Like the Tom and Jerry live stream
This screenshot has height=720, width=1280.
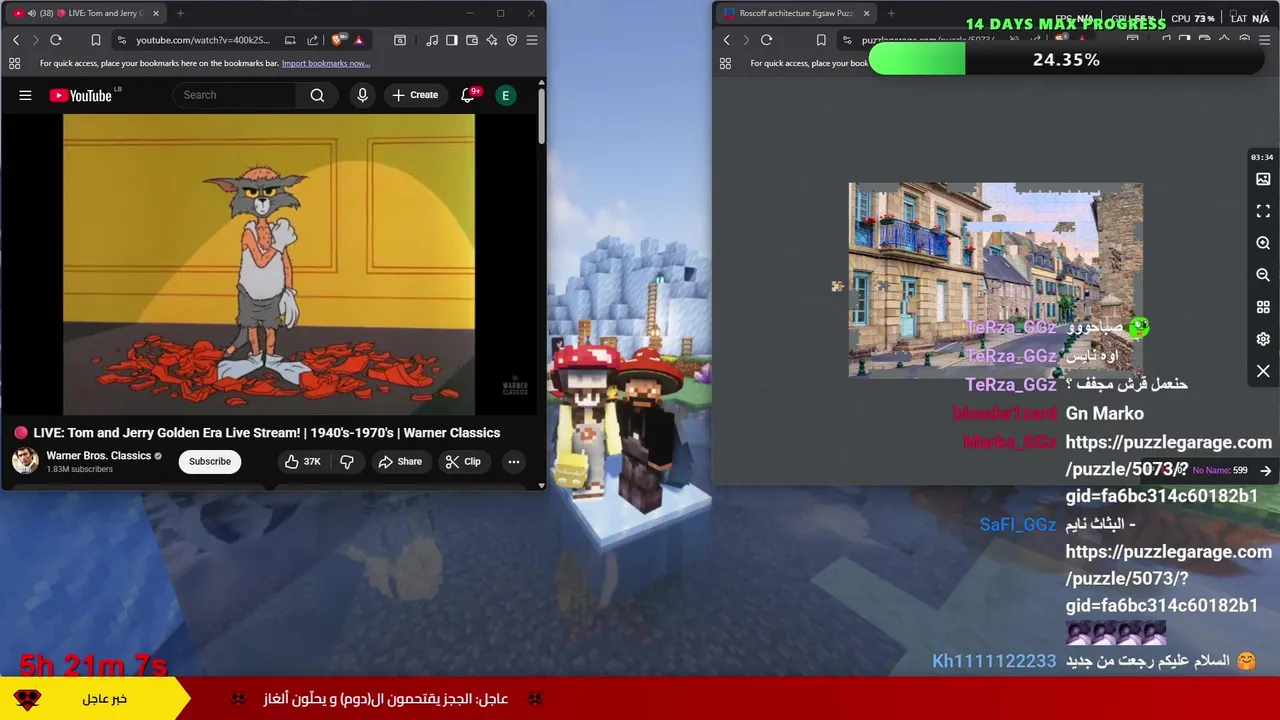point(302,461)
